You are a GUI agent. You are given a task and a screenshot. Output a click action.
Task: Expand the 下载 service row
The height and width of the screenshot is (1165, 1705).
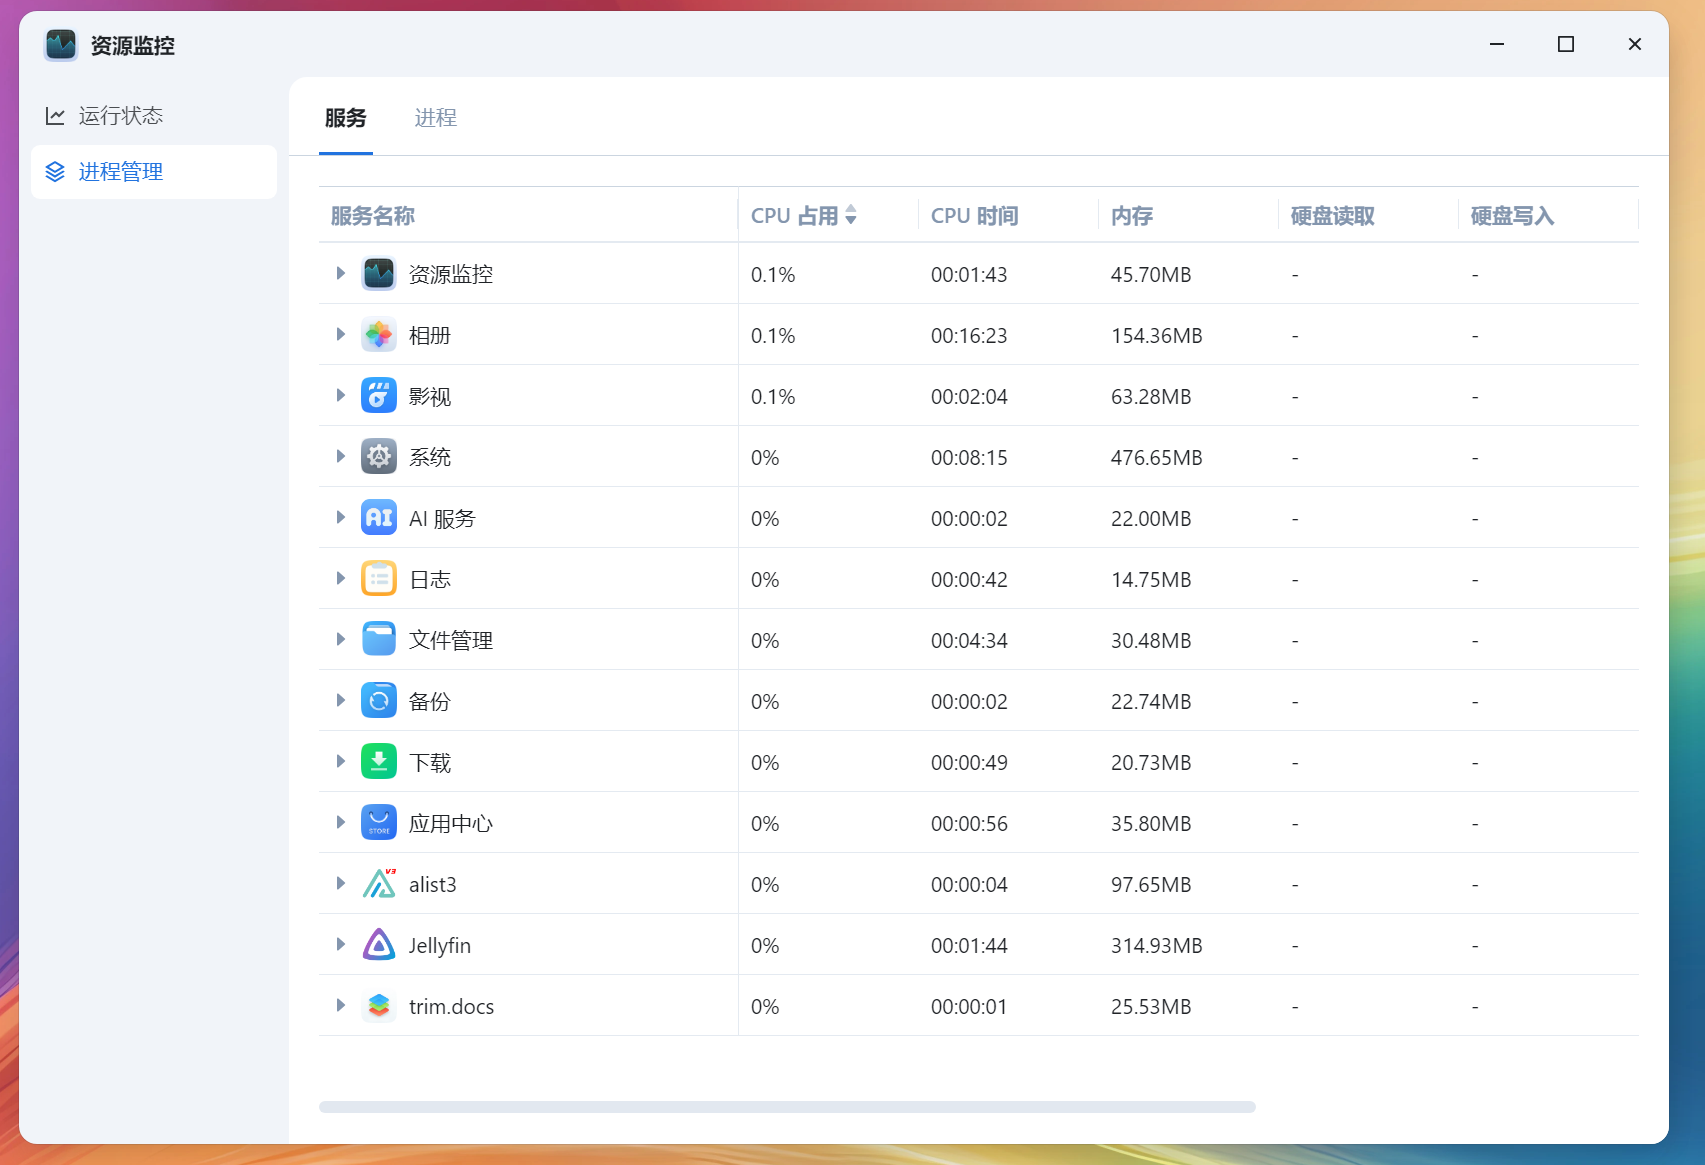click(341, 762)
